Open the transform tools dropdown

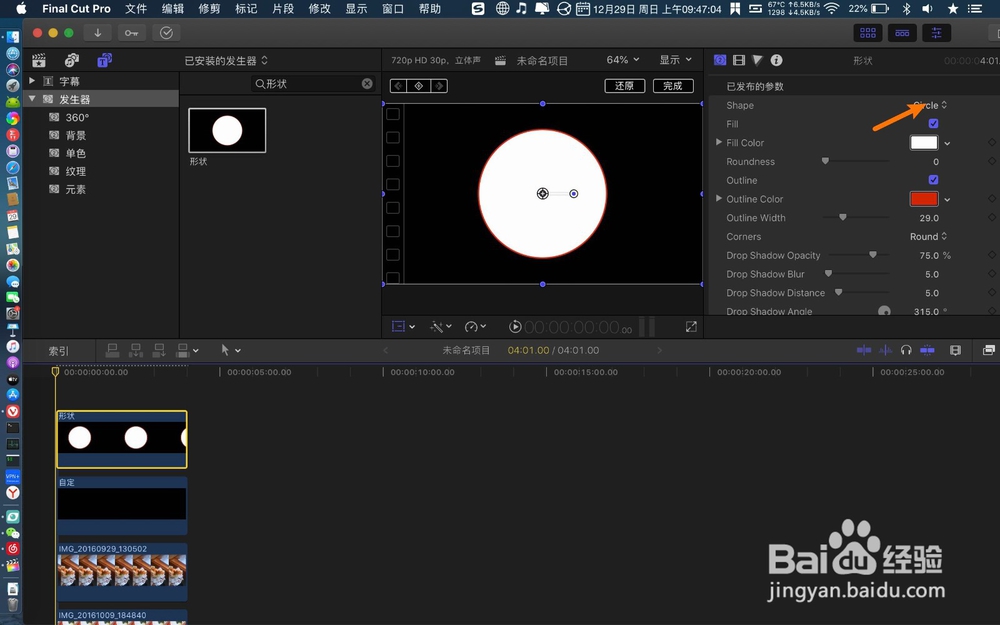[x=403, y=327]
